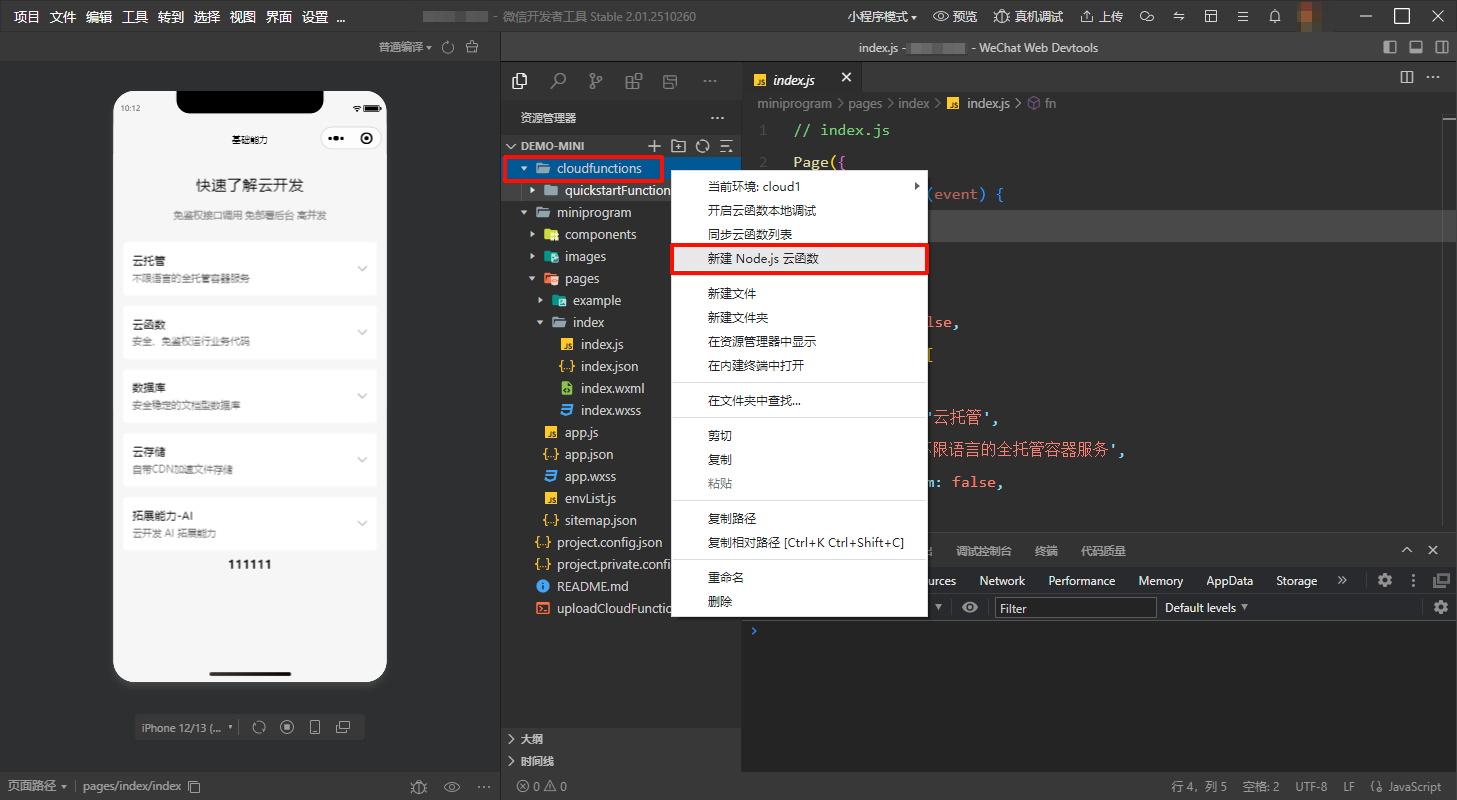Click the 预览 preview button
Viewport: 1457px width, 800px height.
(955, 17)
